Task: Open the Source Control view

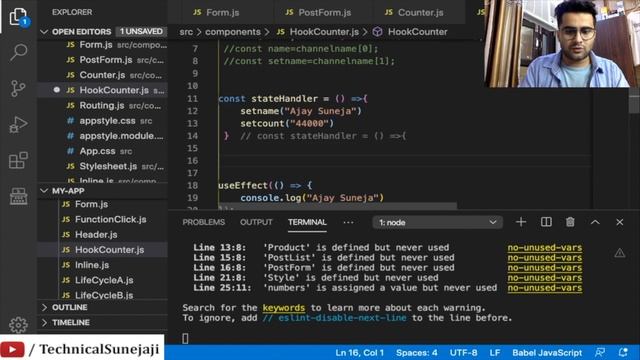Action: [18, 88]
